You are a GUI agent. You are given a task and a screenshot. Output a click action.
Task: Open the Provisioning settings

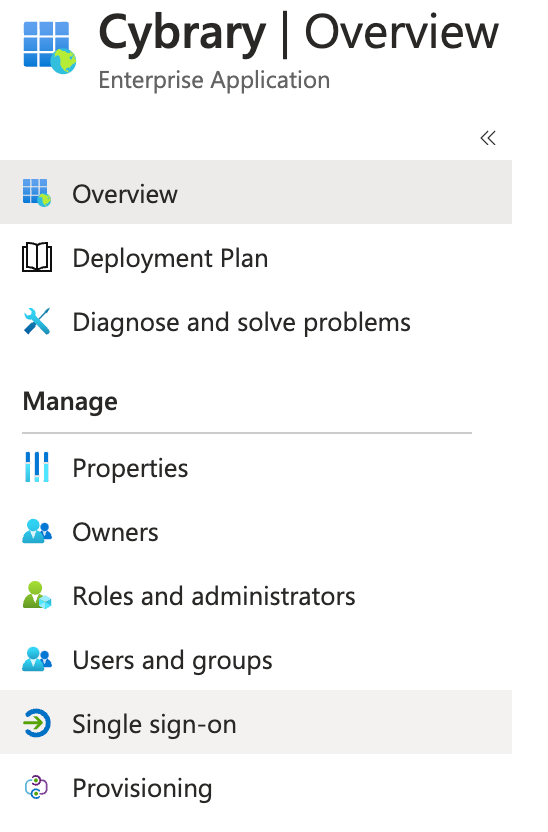tap(256, 787)
